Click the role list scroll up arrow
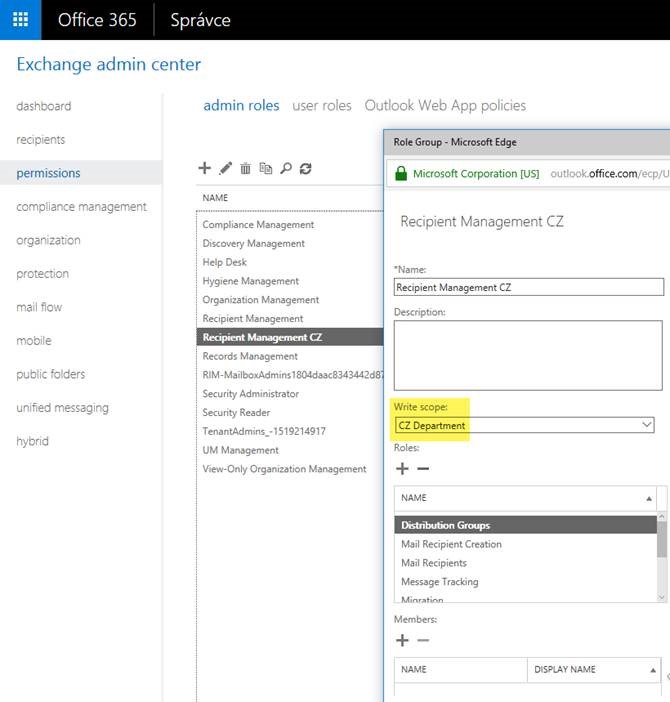 pos(661,517)
